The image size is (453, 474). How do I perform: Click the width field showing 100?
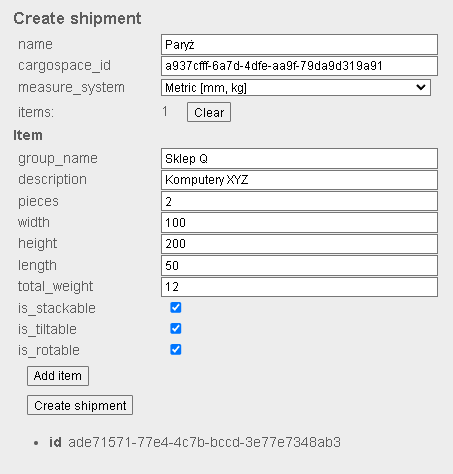point(299,223)
